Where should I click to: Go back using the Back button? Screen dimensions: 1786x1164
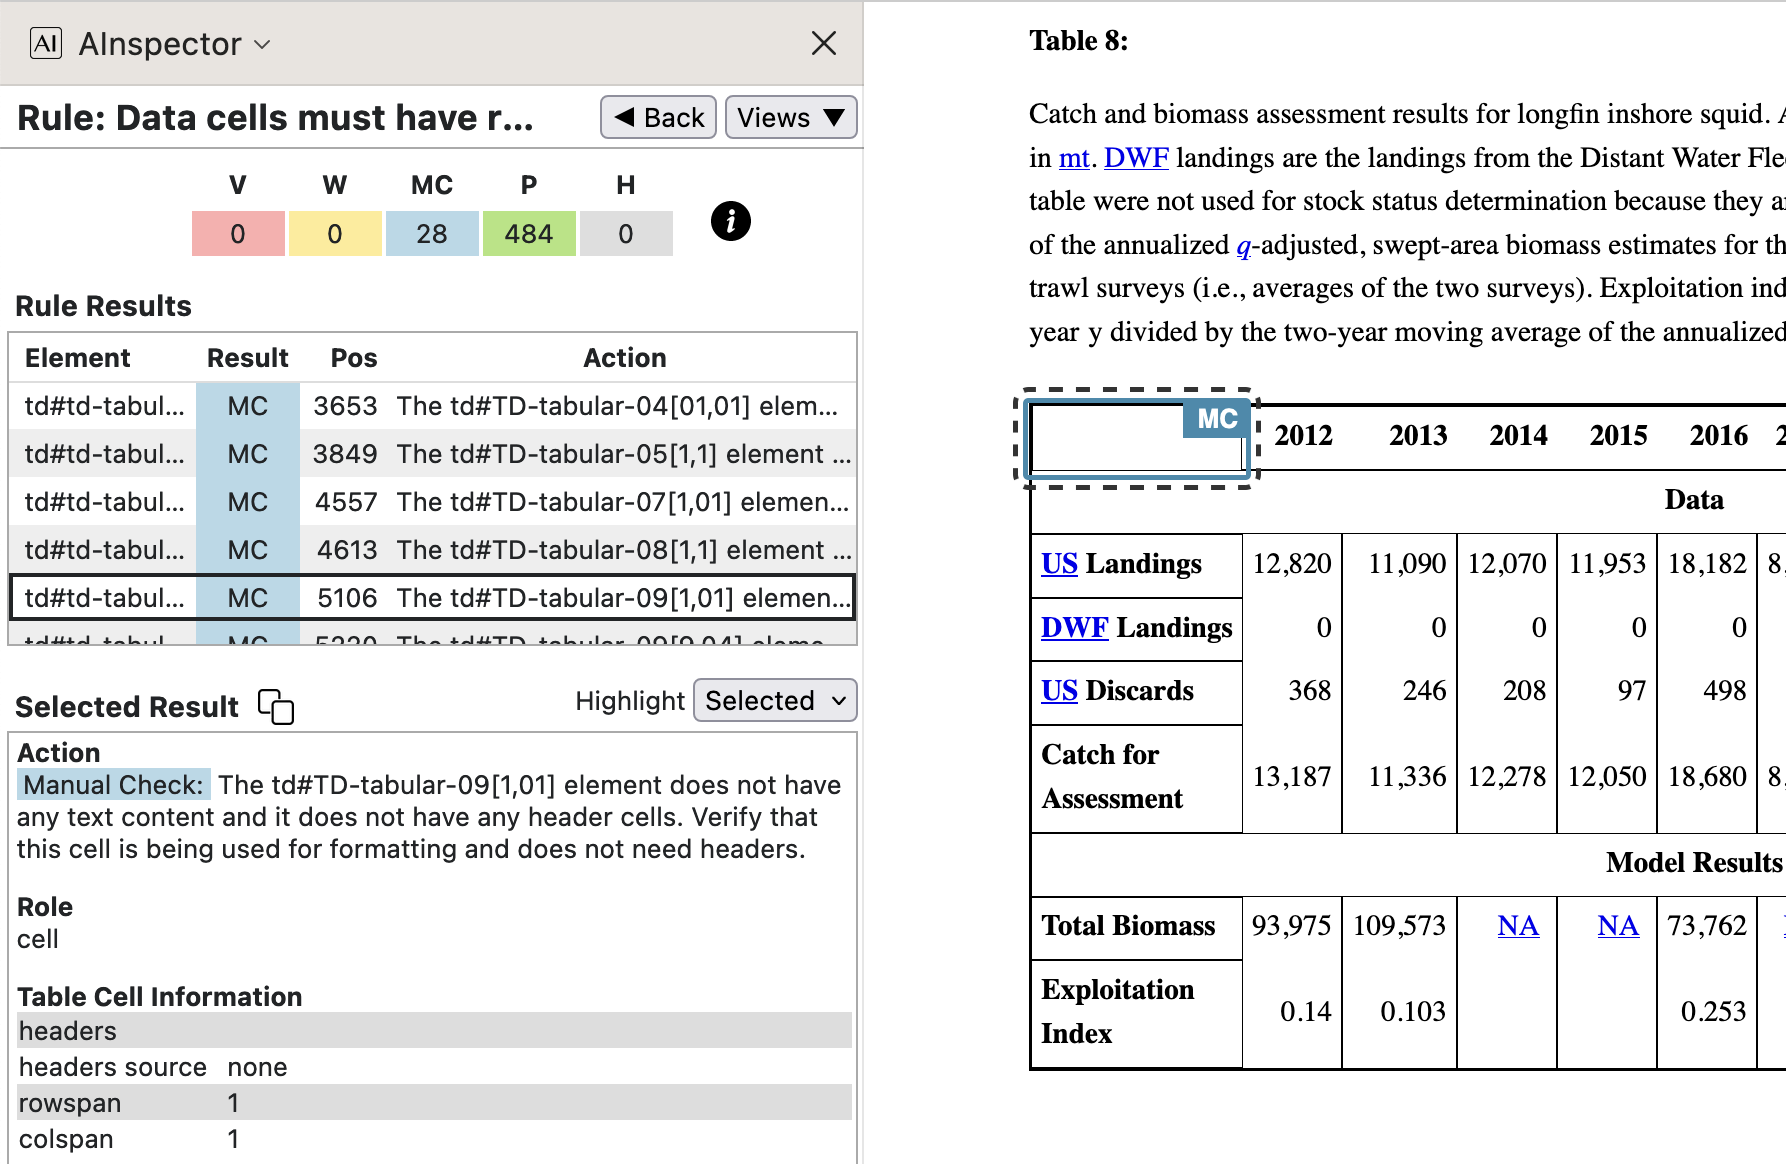pyautogui.click(x=658, y=118)
